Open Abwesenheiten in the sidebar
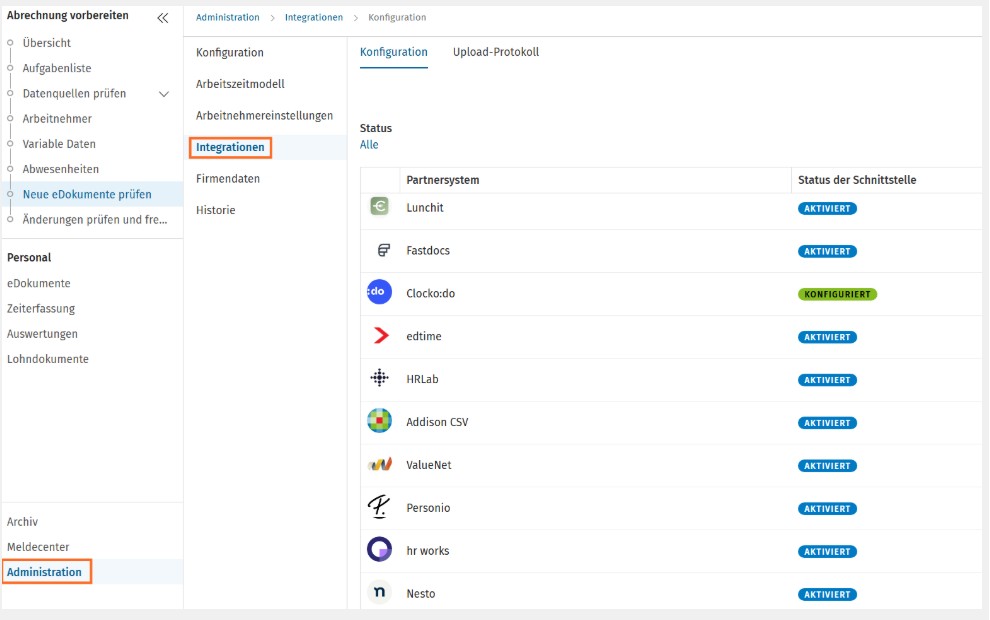This screenshot has height=620, width=990. coord(61,169)
